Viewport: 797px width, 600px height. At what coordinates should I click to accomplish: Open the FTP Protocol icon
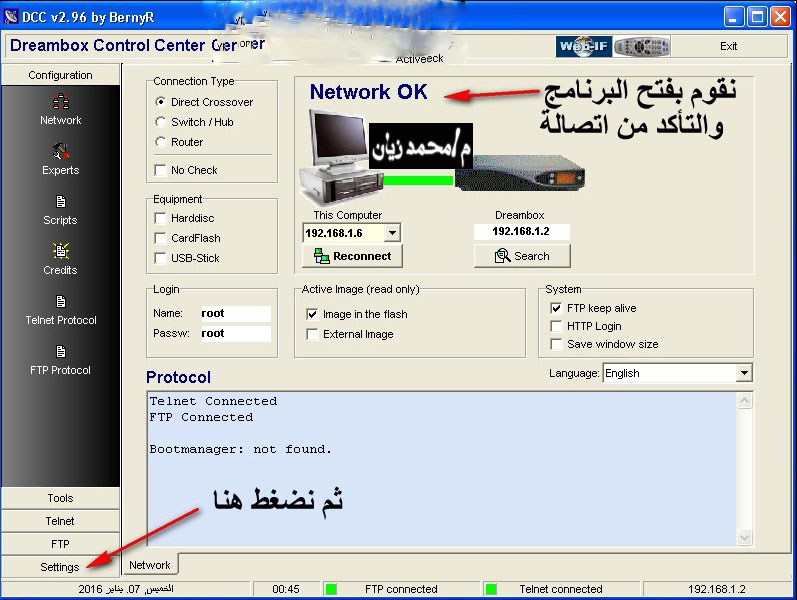tap(60, 353)
